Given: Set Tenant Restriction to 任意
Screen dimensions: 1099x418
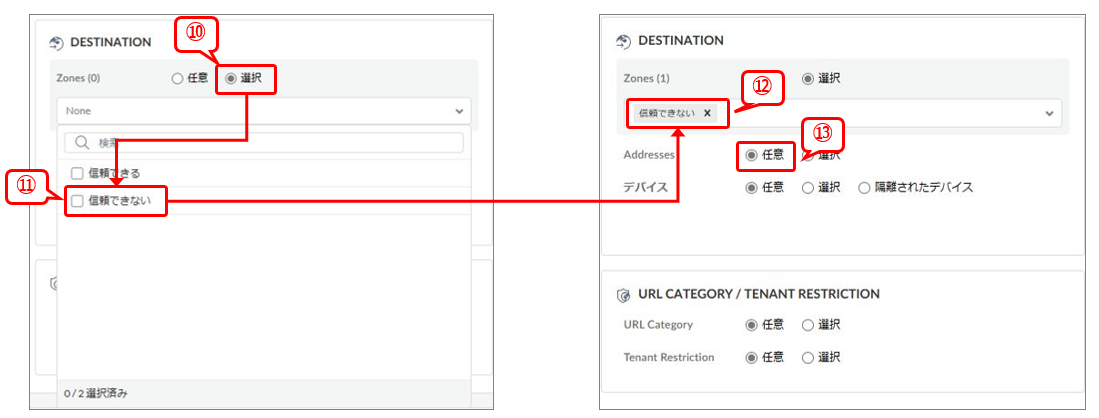Looking at the screenshot, I should (752, 357).
